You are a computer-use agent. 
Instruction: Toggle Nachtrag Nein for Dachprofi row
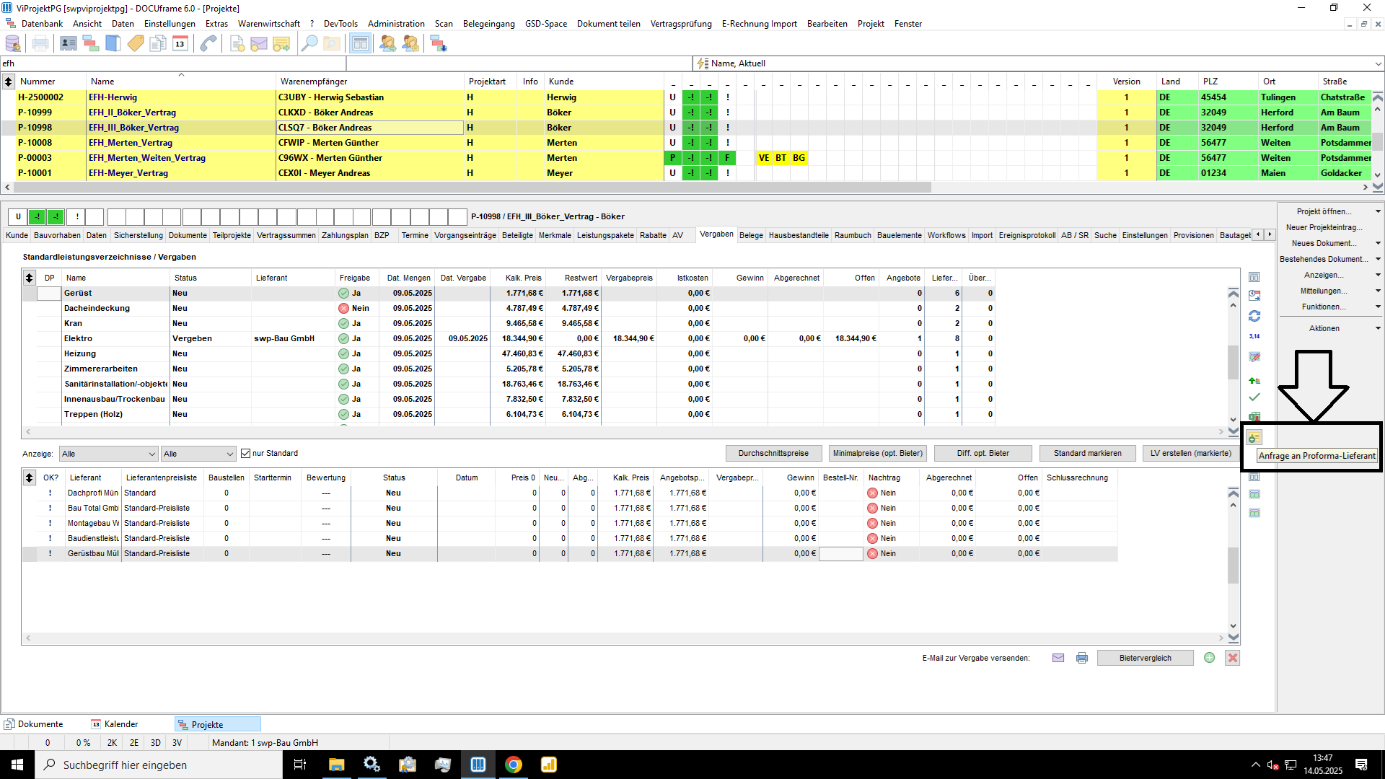(x=872, y=493)
